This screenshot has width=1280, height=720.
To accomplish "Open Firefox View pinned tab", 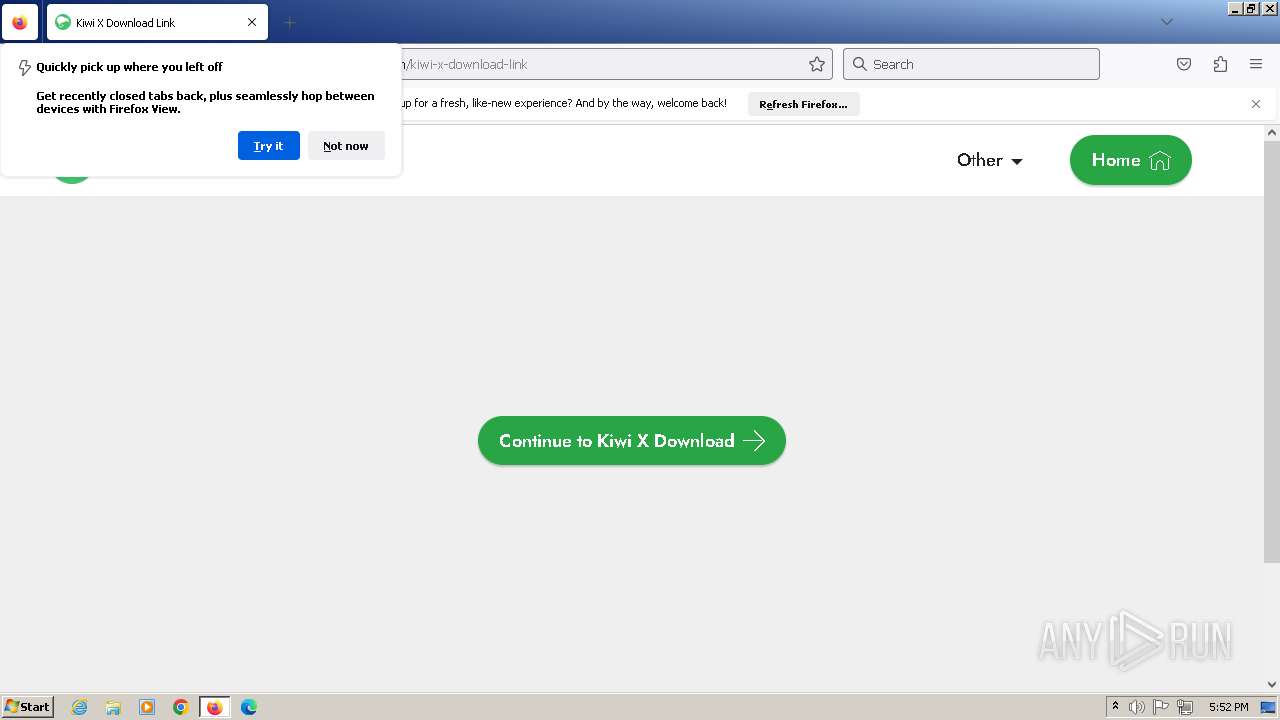I will [x=20, y=22].
